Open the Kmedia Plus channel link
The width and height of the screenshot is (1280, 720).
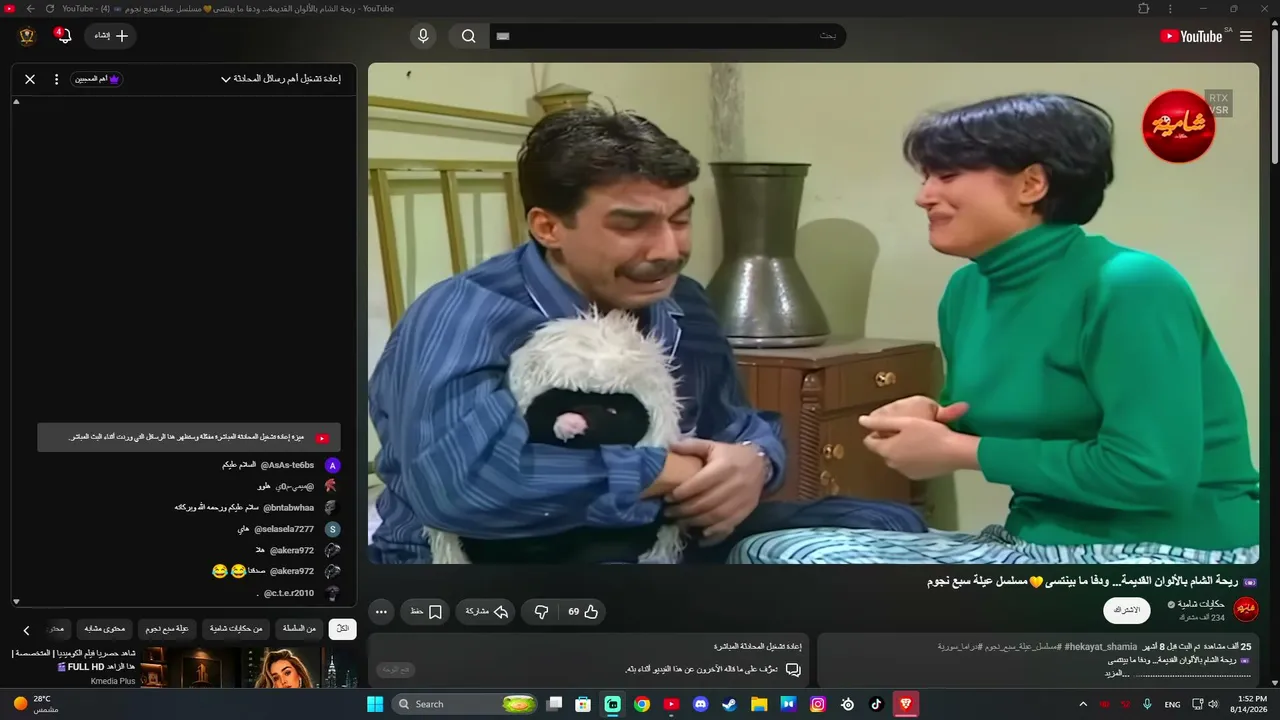click(113, 681)
